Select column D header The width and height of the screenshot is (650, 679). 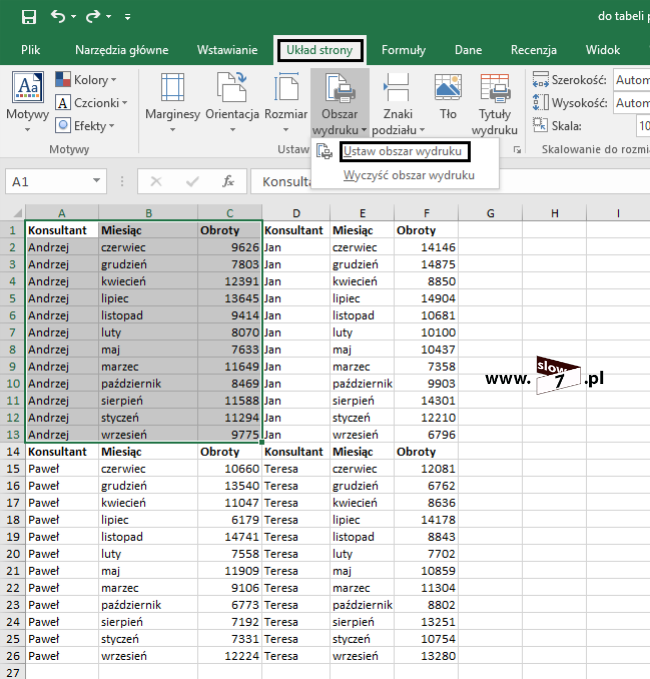click(x=296, y=213)
